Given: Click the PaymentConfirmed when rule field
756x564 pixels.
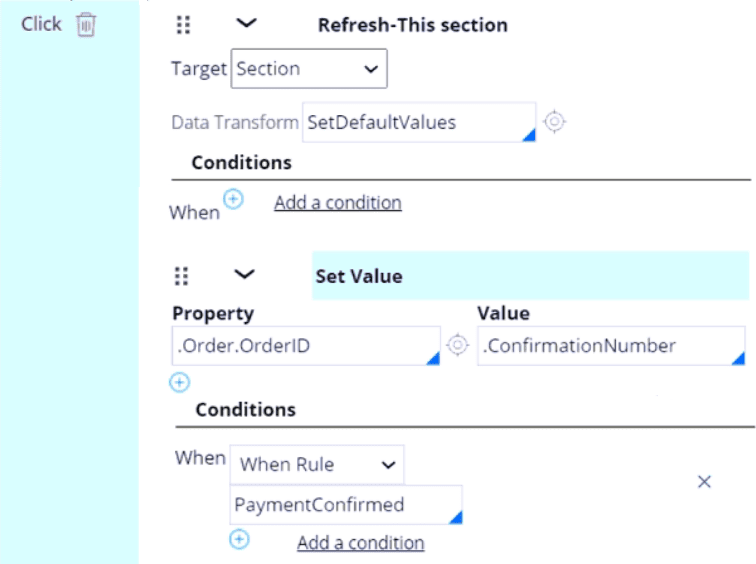Looking at the screenshot, I should tap(345, 505).
